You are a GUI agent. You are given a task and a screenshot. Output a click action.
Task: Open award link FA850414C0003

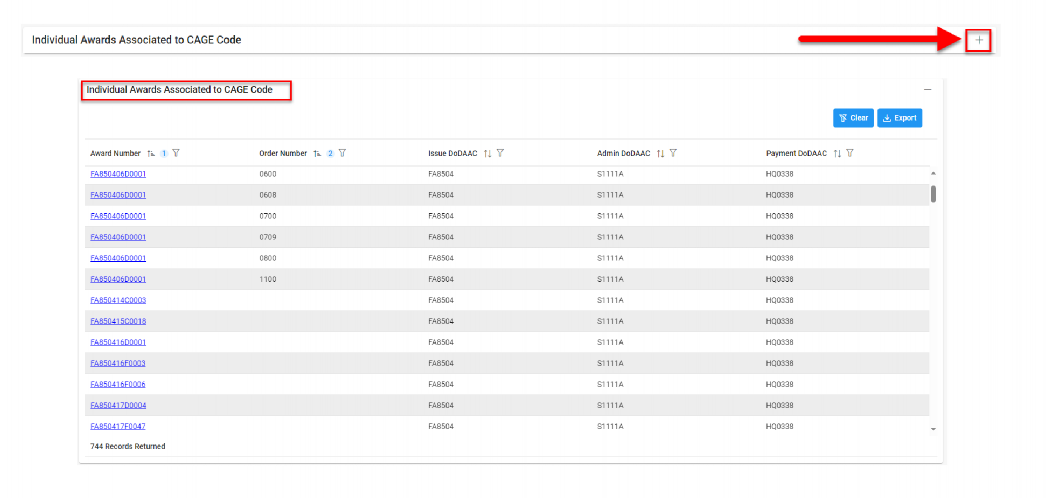tap(118, 300)
